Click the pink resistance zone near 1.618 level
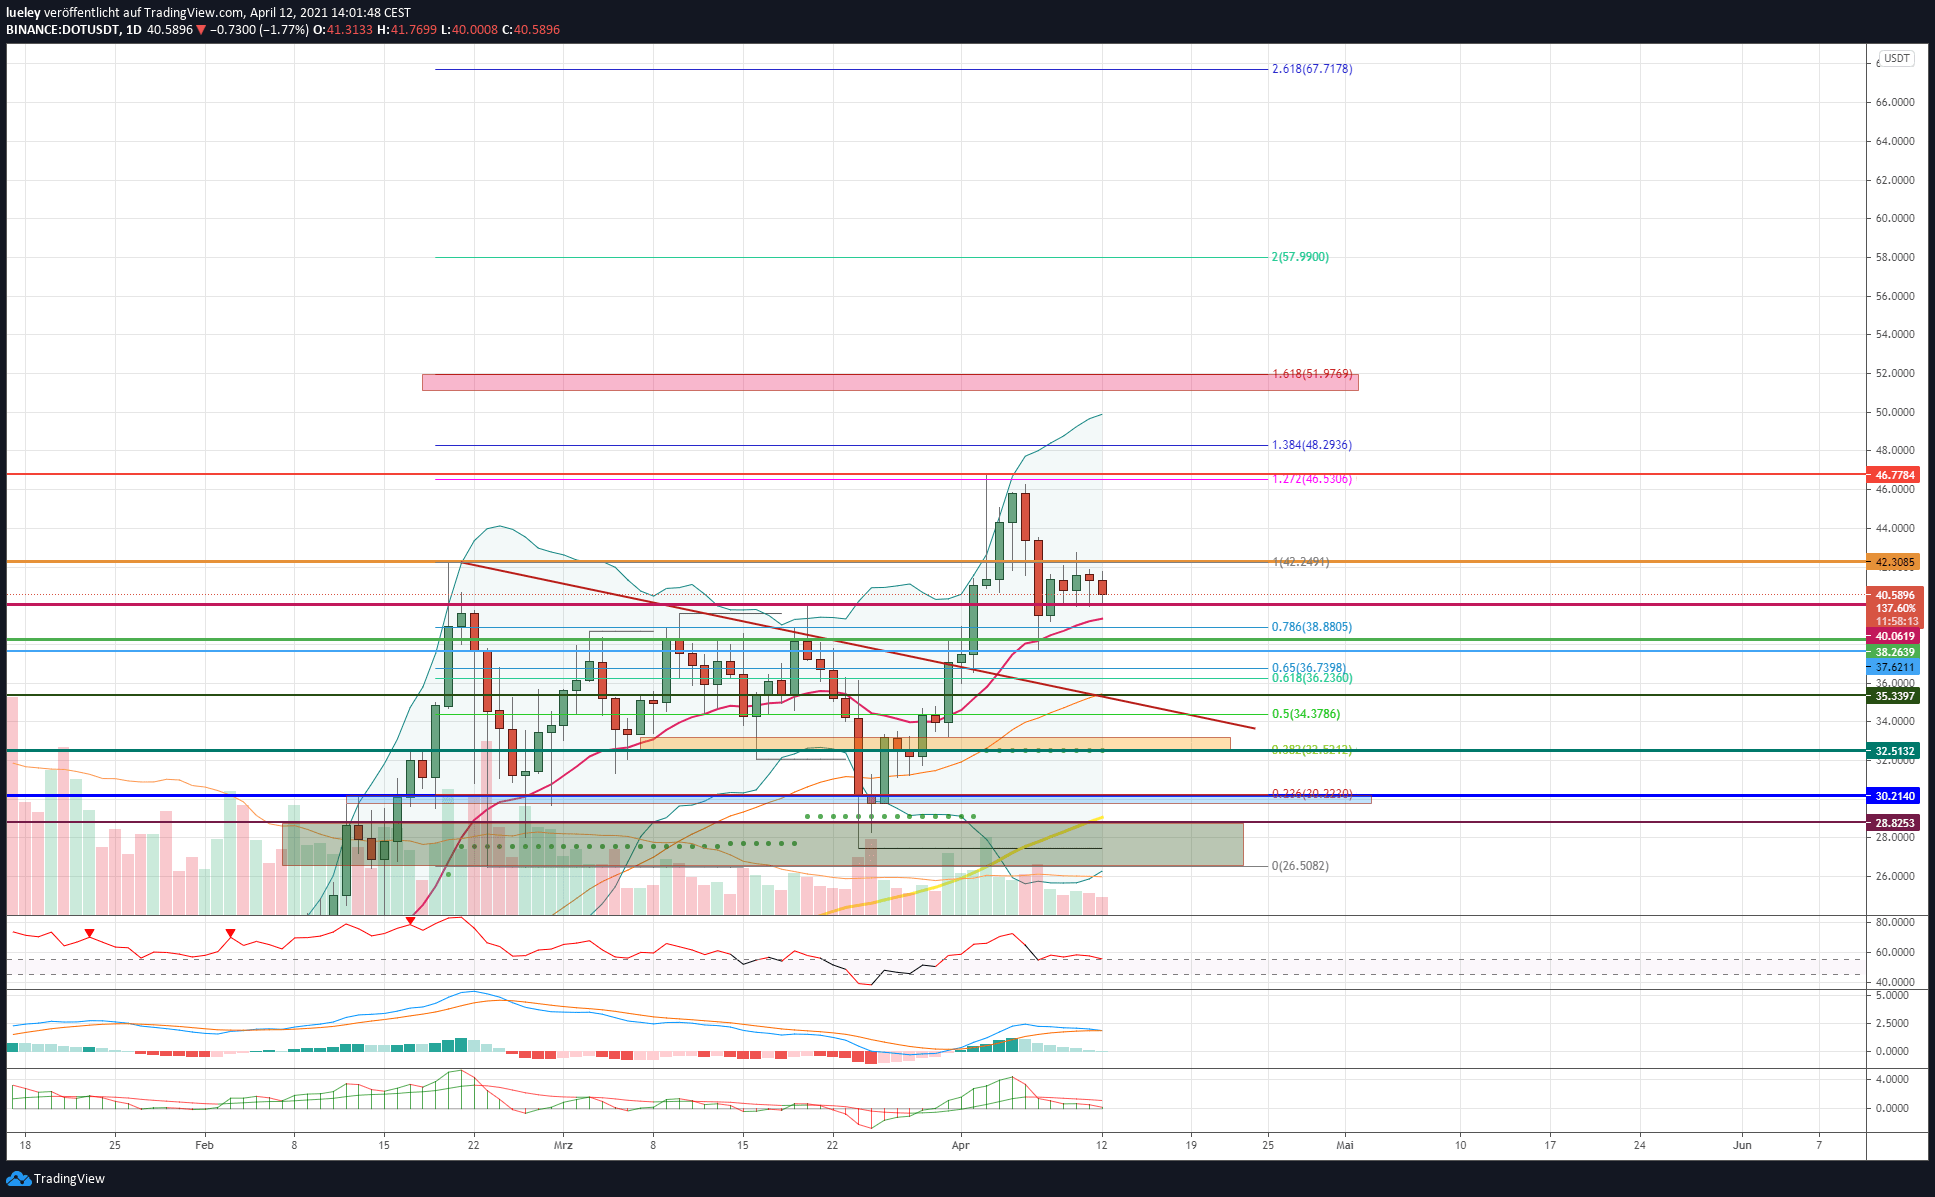 890,382
